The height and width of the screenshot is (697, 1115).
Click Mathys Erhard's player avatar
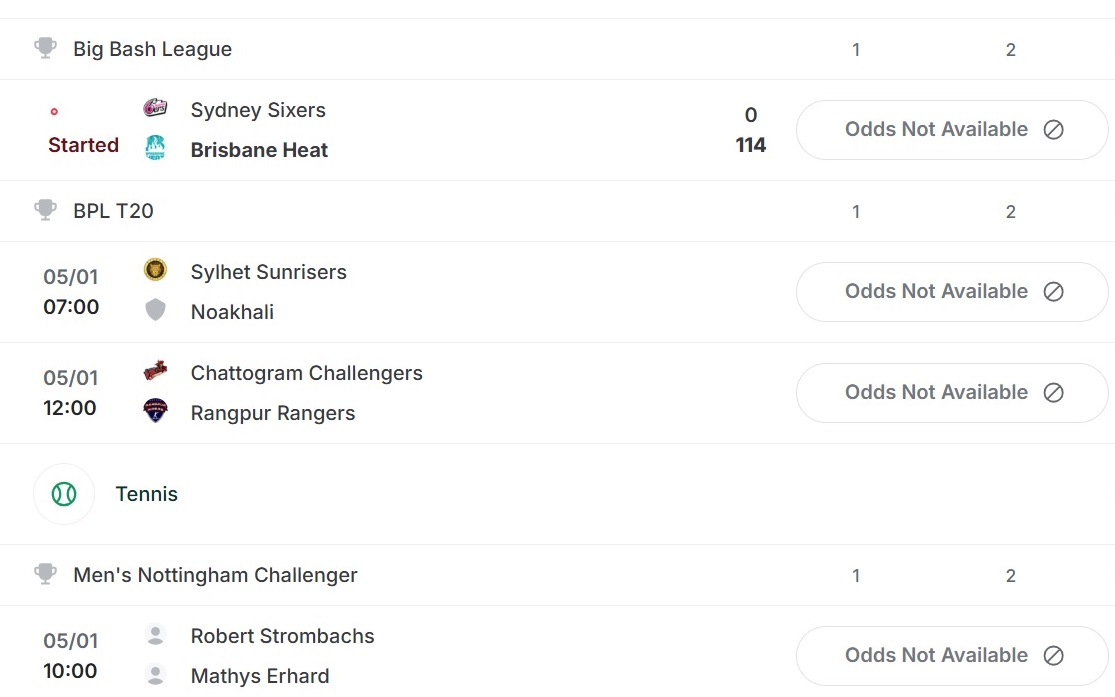155,673
